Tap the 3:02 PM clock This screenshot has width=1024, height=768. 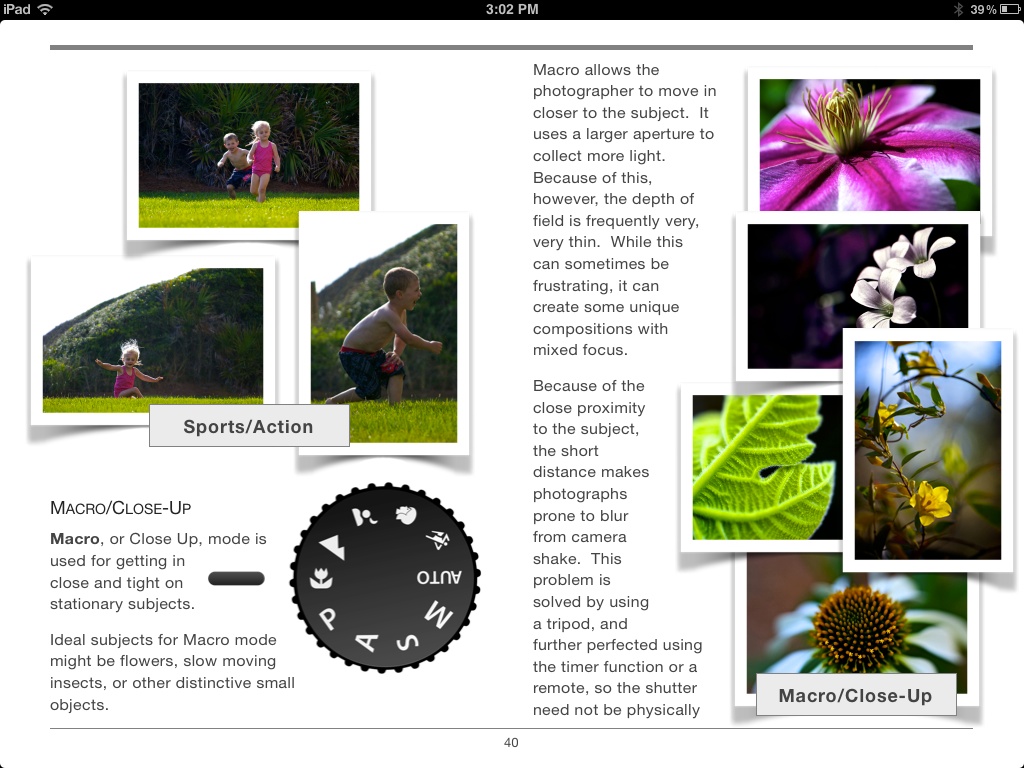[512, 9]
